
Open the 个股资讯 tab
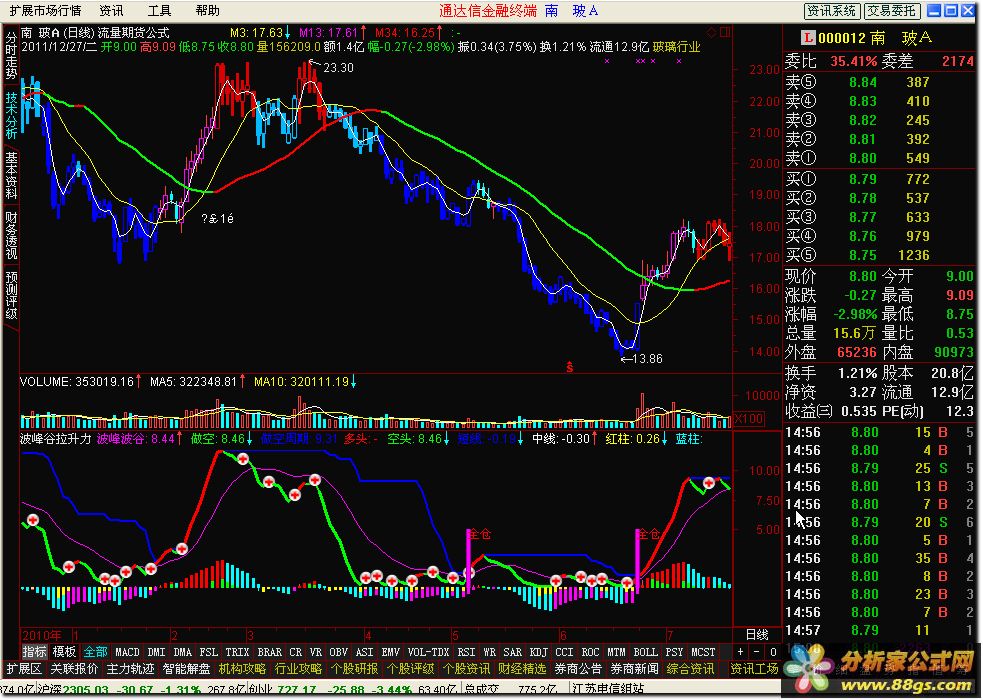(x=466, y=669)
